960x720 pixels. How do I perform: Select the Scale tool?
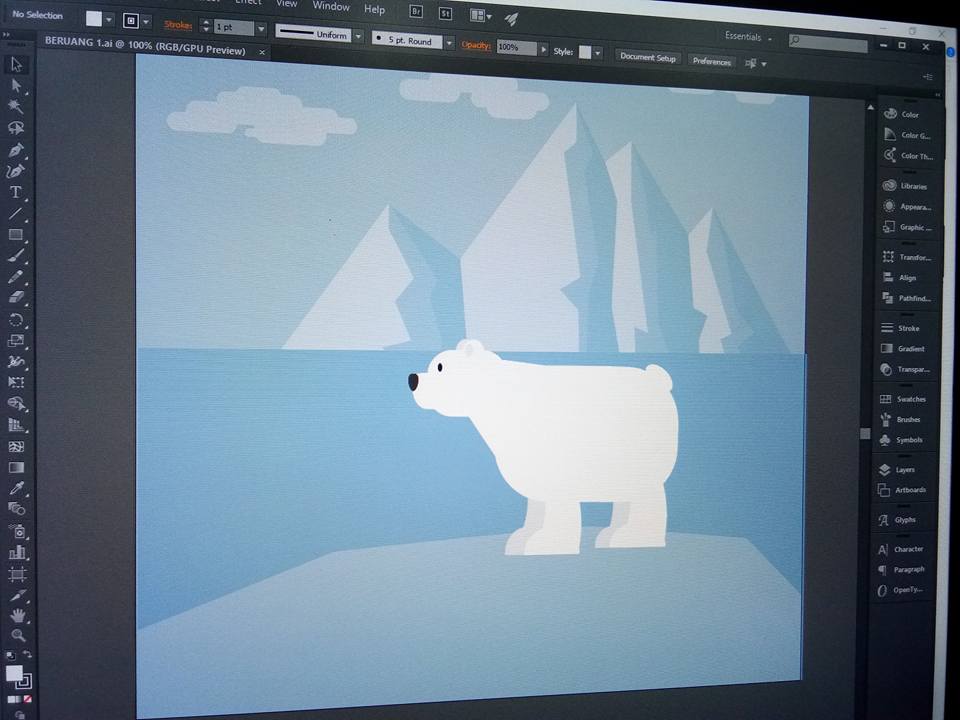[x=15, y=340]
